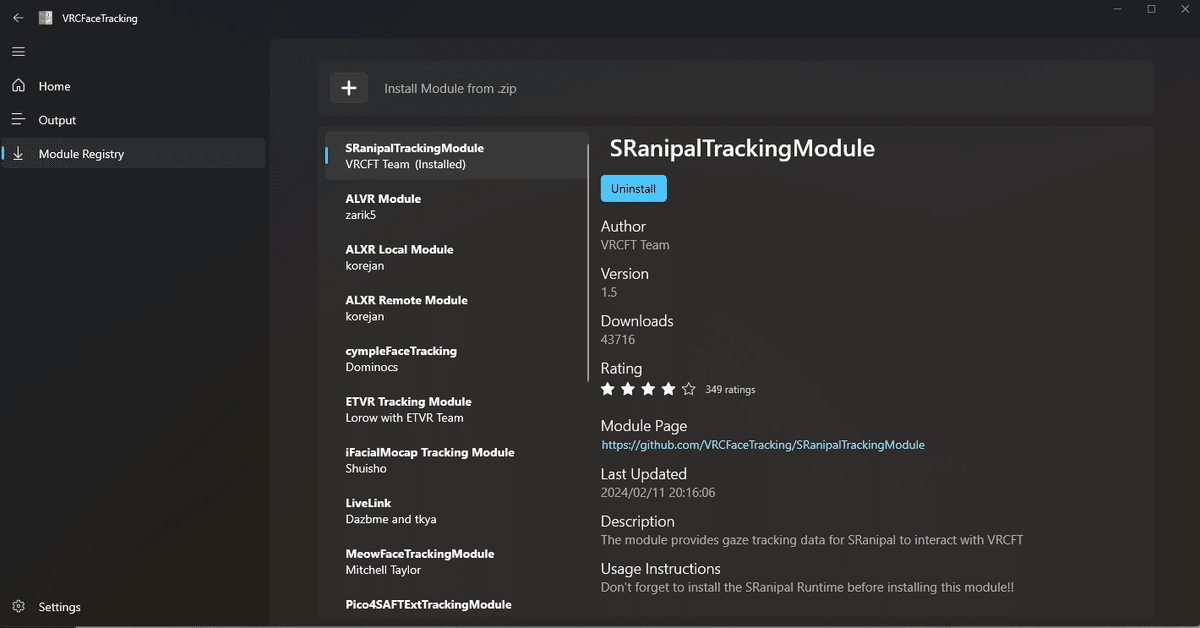The image size is (1200, 628).
Task: Toggle the hamburger navigation menu
Action: coord(19,52)
